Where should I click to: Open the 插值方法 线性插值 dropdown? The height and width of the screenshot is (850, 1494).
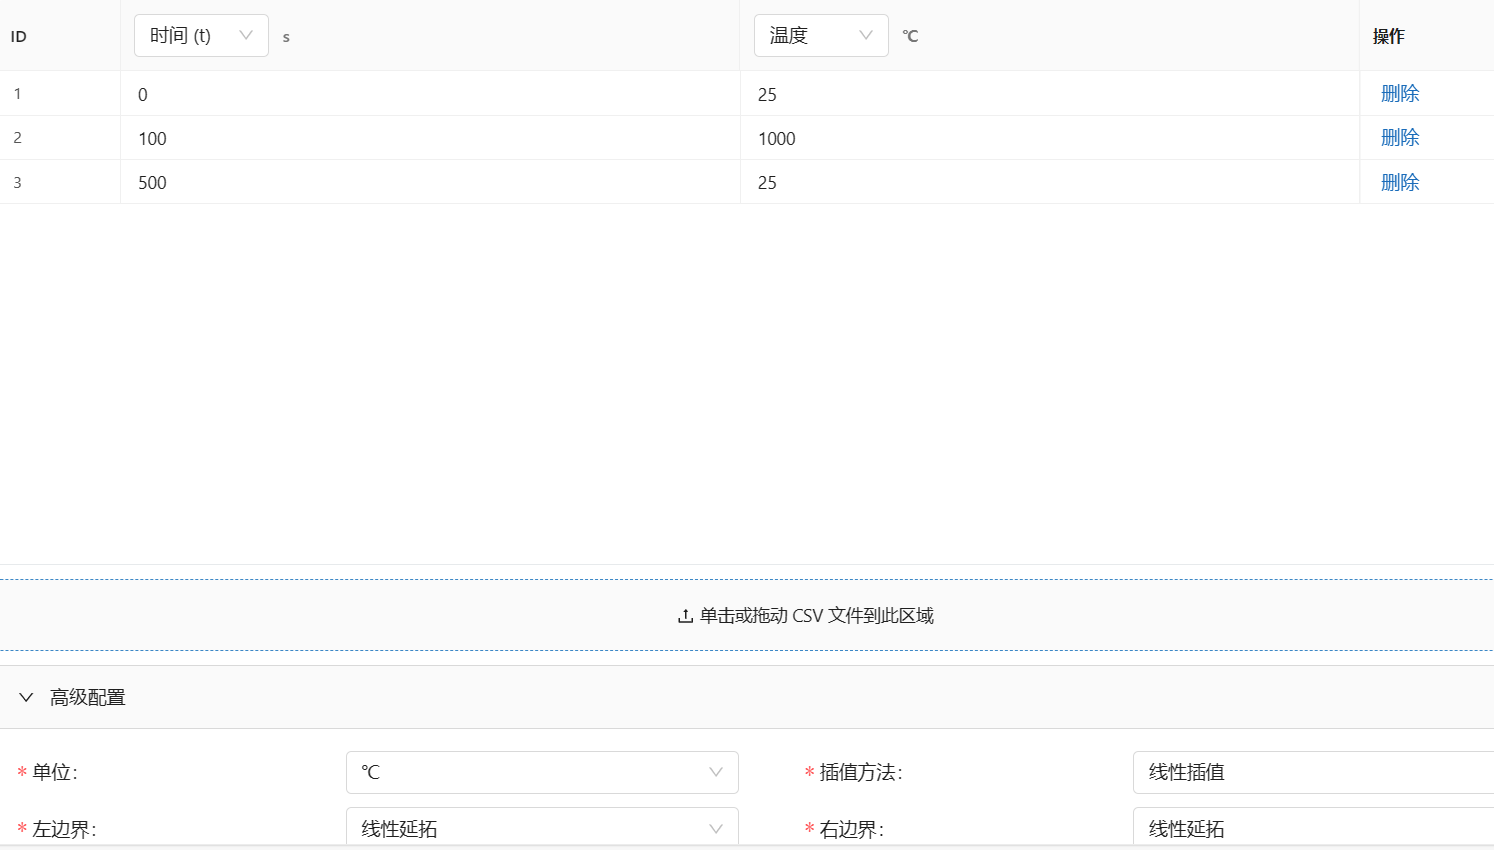[1313, 772]
